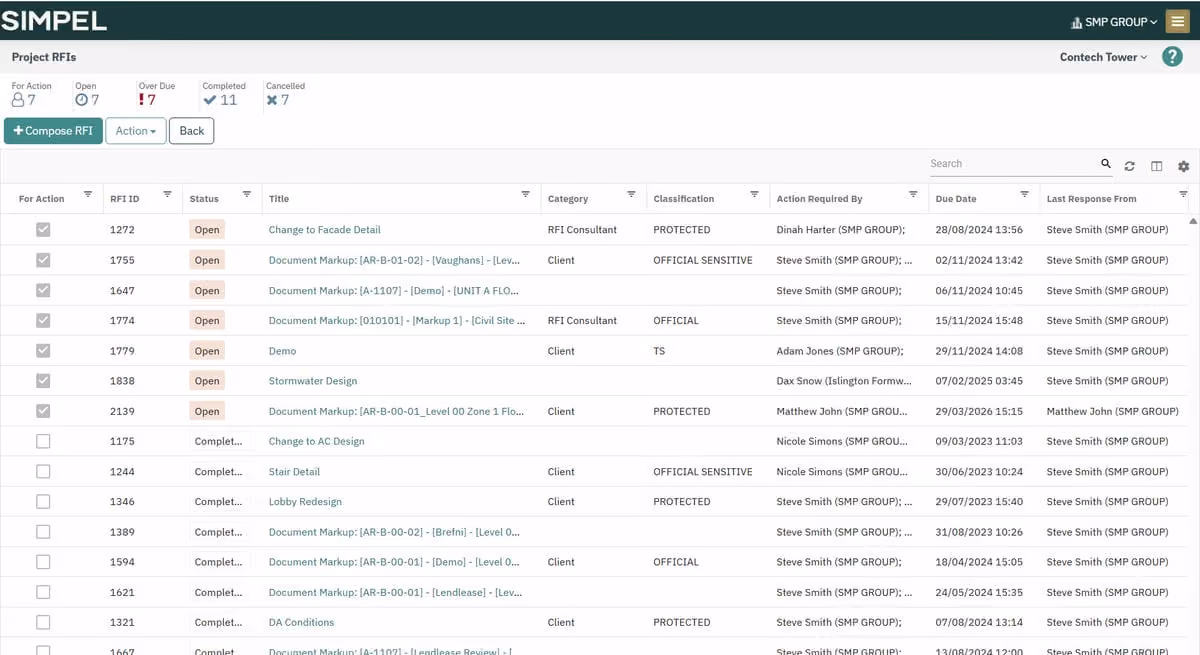Filter by Cancelled cross icon
This screenshot has width=1200, height=655.
click(x=272, y=100)
